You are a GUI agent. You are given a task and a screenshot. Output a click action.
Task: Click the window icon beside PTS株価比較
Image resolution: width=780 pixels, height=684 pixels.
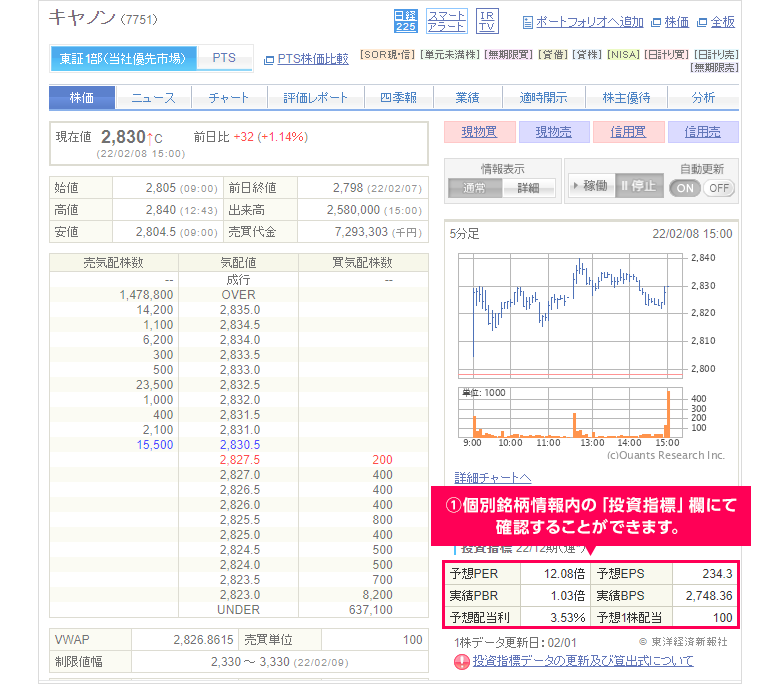click(x=269, y=60)
